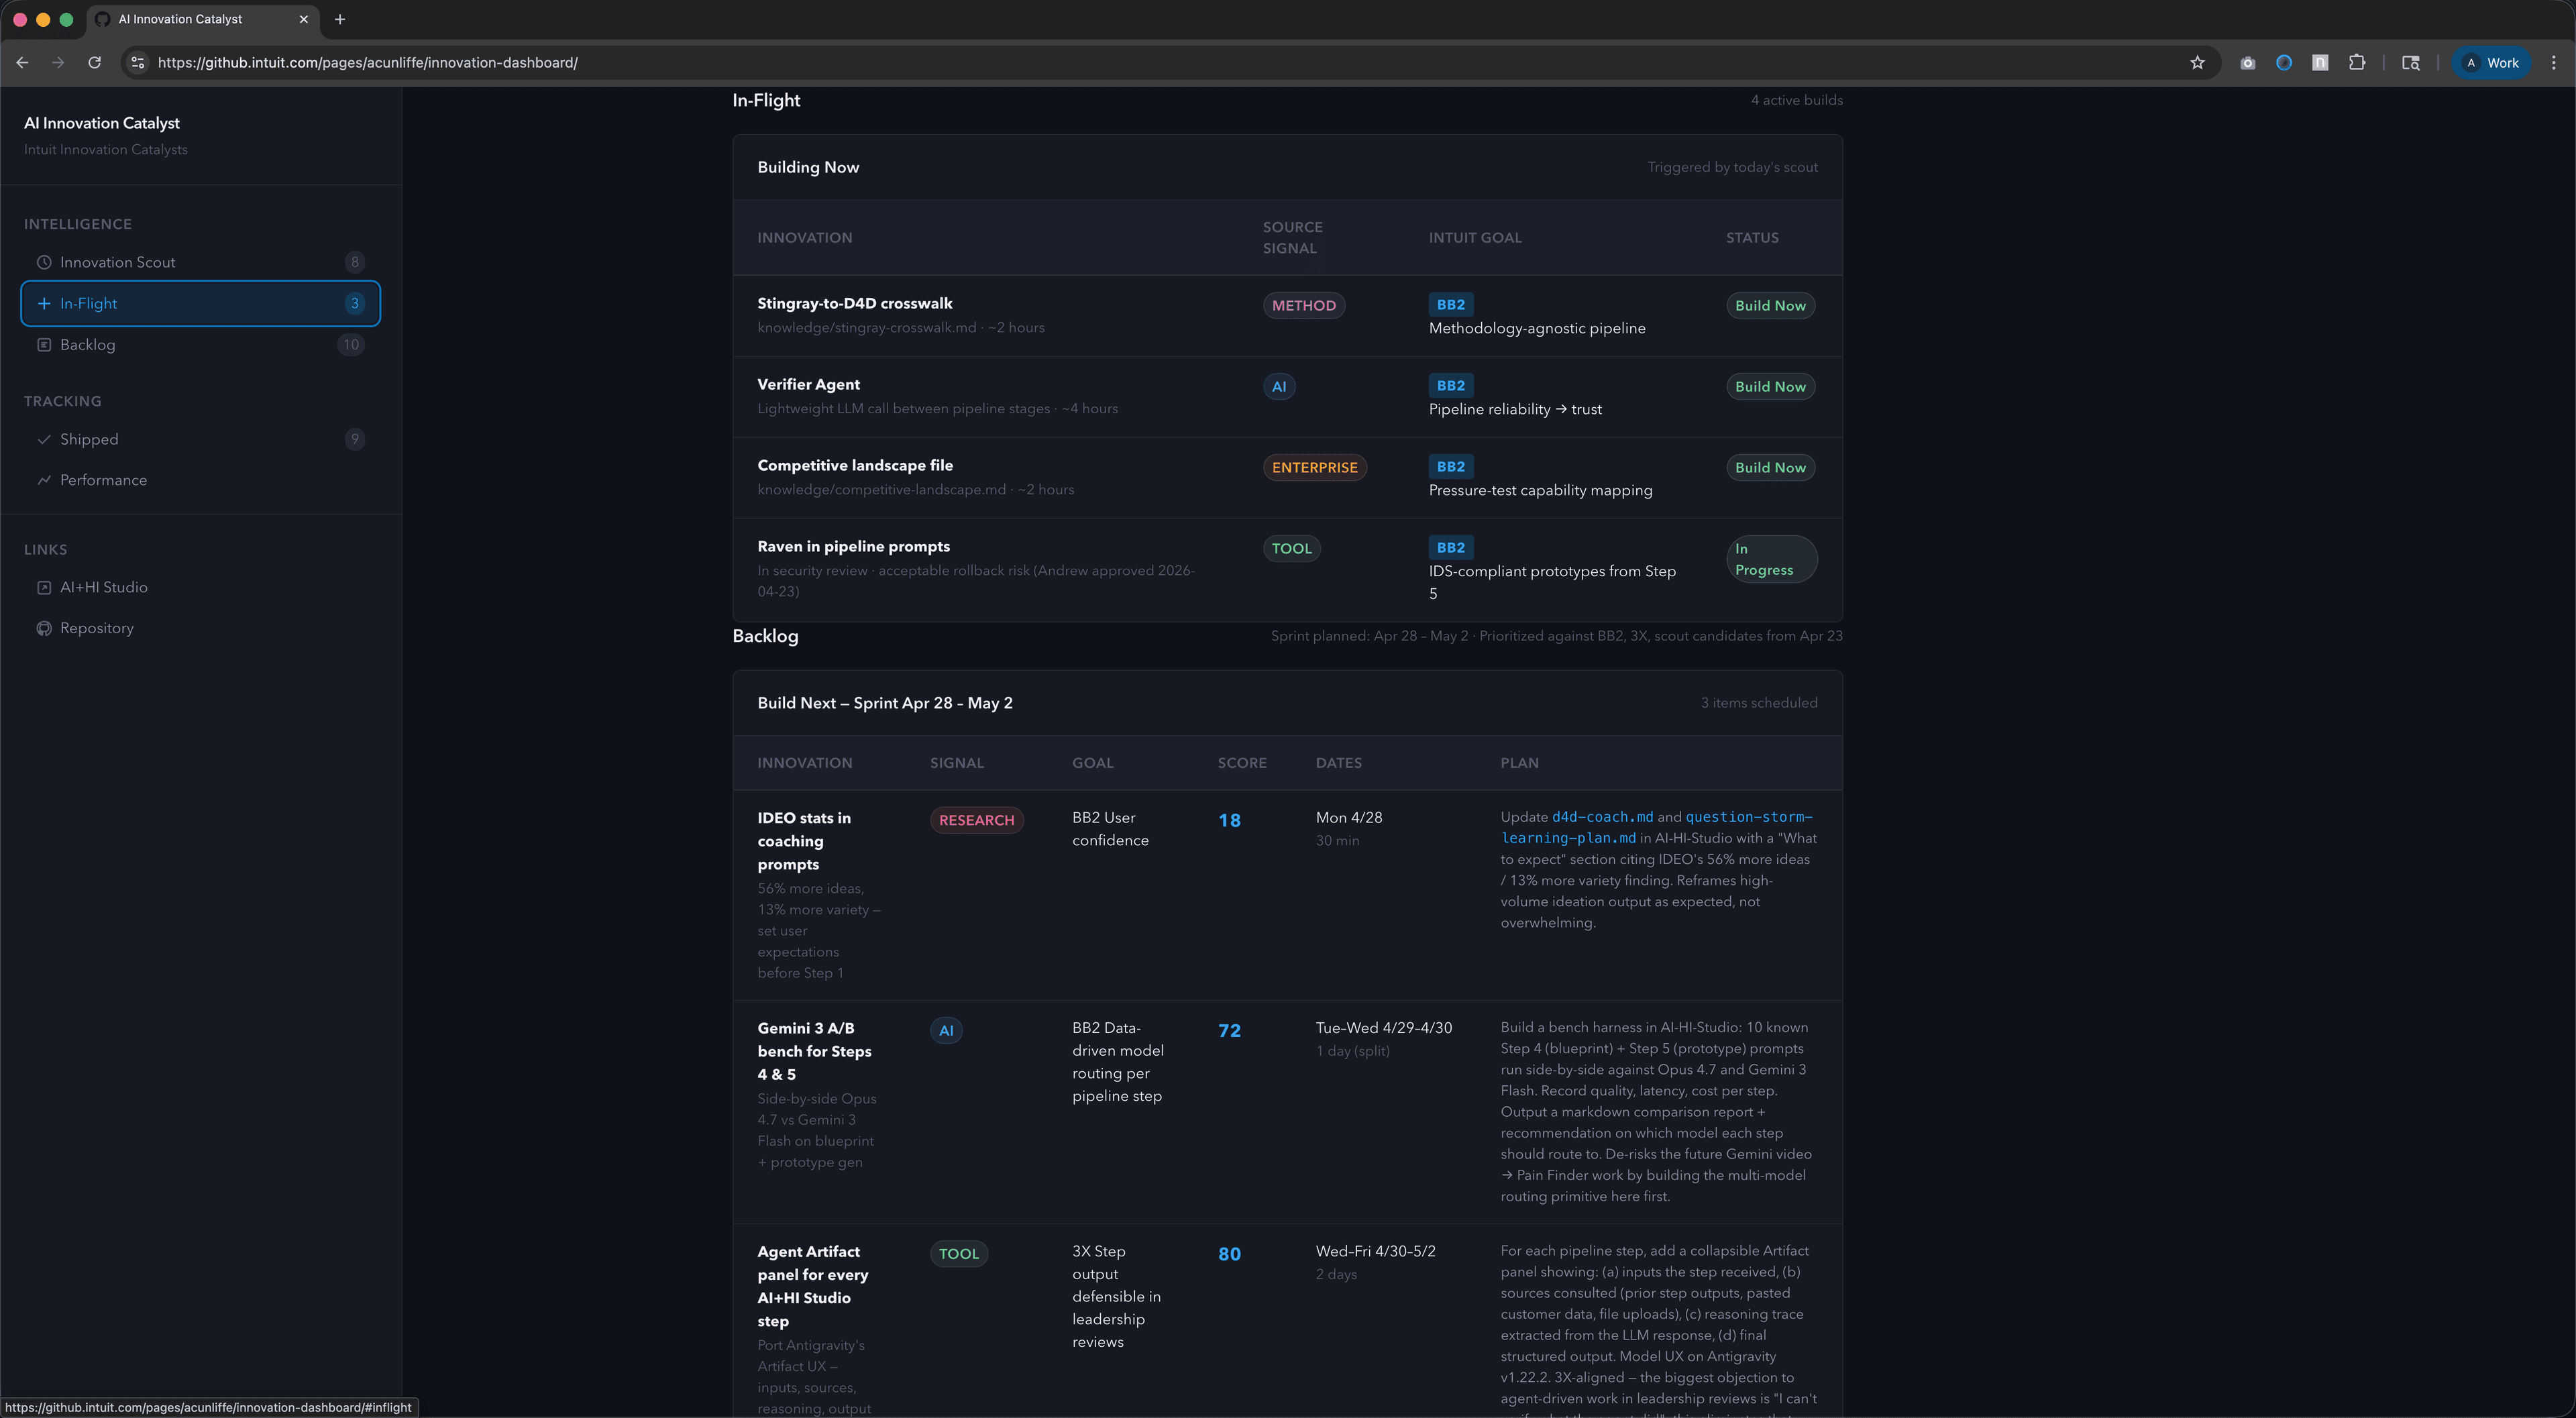The image size is (2576, 1418).
Task: Click the score 80 value
Action: [x=1229, y=1254]
